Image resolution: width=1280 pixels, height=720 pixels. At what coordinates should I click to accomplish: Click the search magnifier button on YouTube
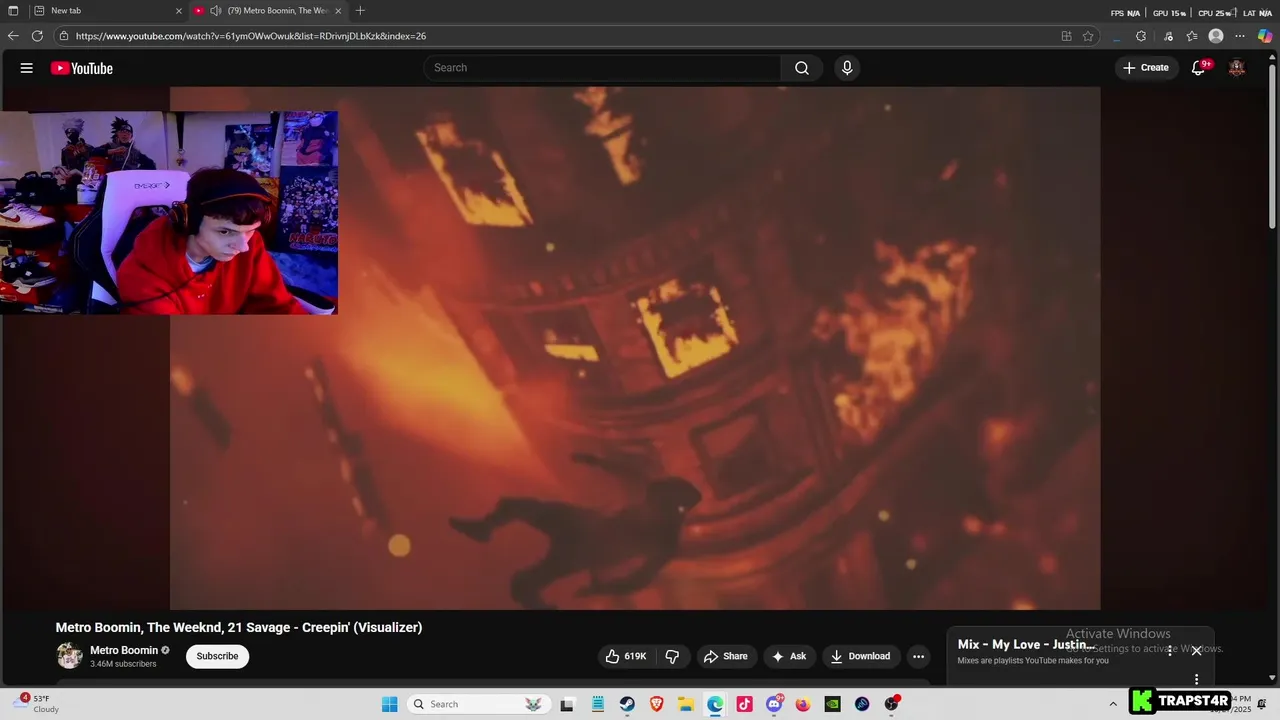point(802,68)
